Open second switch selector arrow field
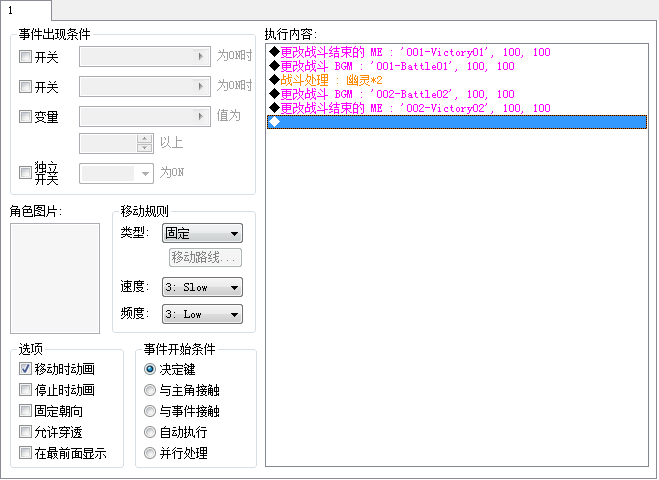 tap(145, 87)
